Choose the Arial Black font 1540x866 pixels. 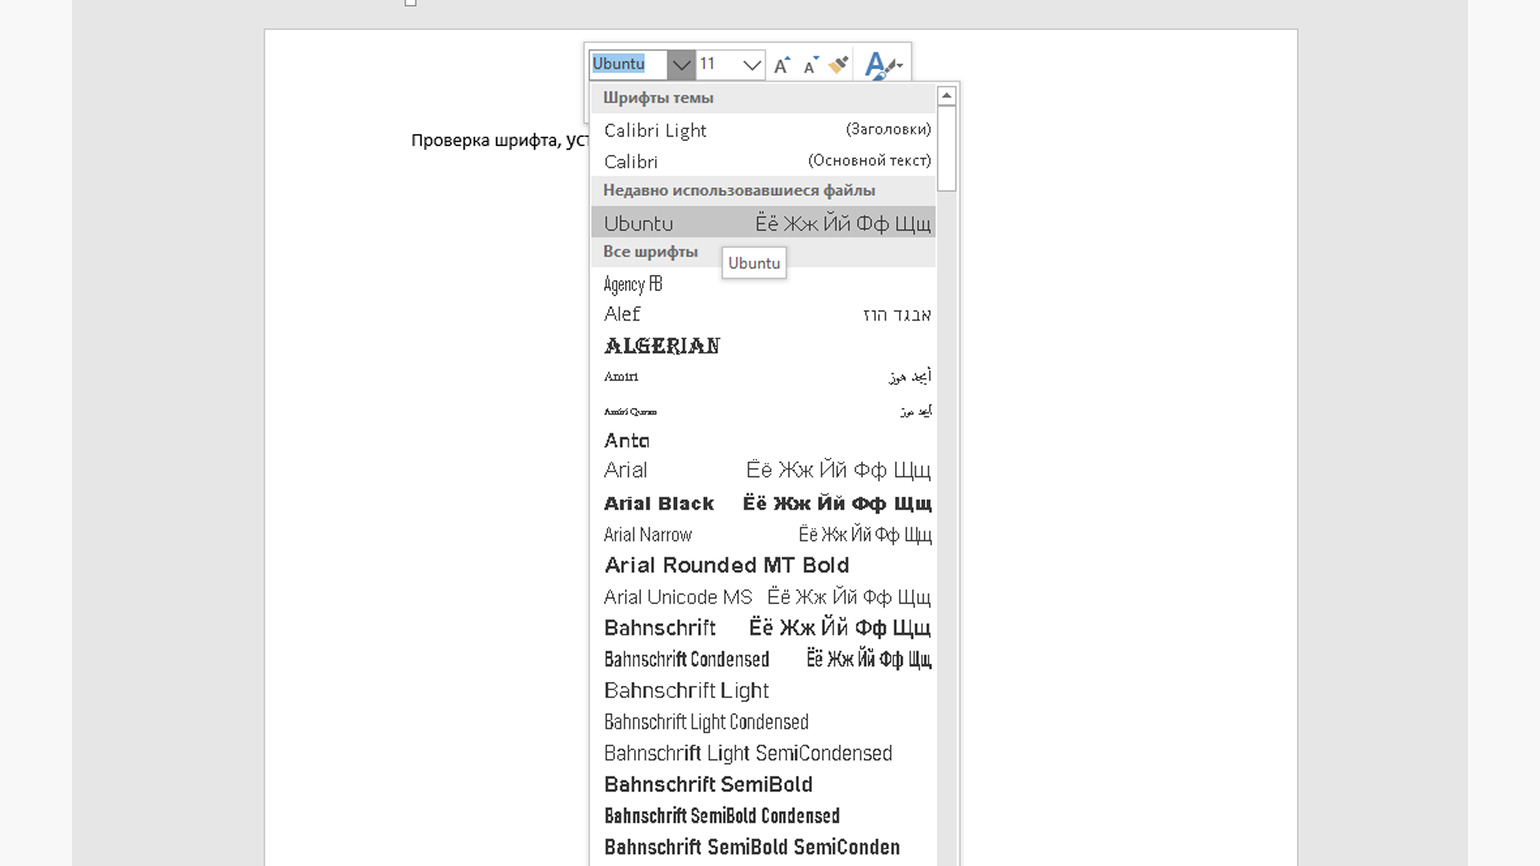click(658, 503)
